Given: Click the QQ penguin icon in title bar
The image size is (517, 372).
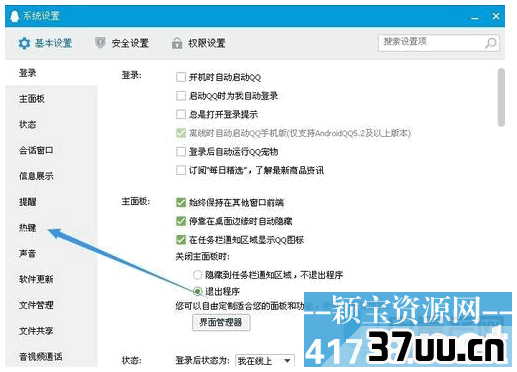Looking at the screenshot, I should (15, 16).
